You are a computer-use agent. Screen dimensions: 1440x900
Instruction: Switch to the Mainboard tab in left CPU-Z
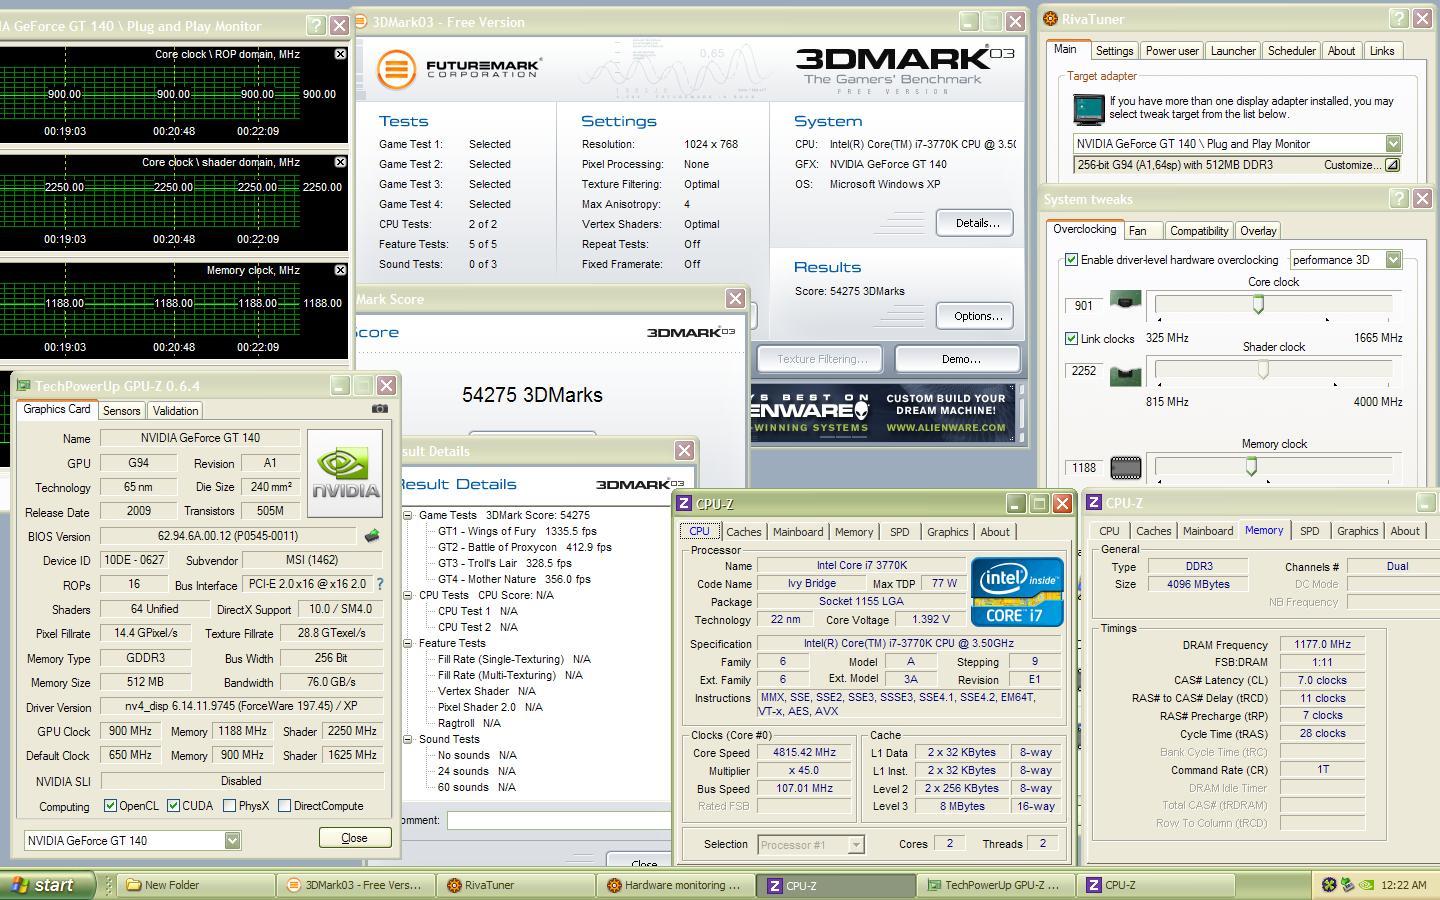798,532
